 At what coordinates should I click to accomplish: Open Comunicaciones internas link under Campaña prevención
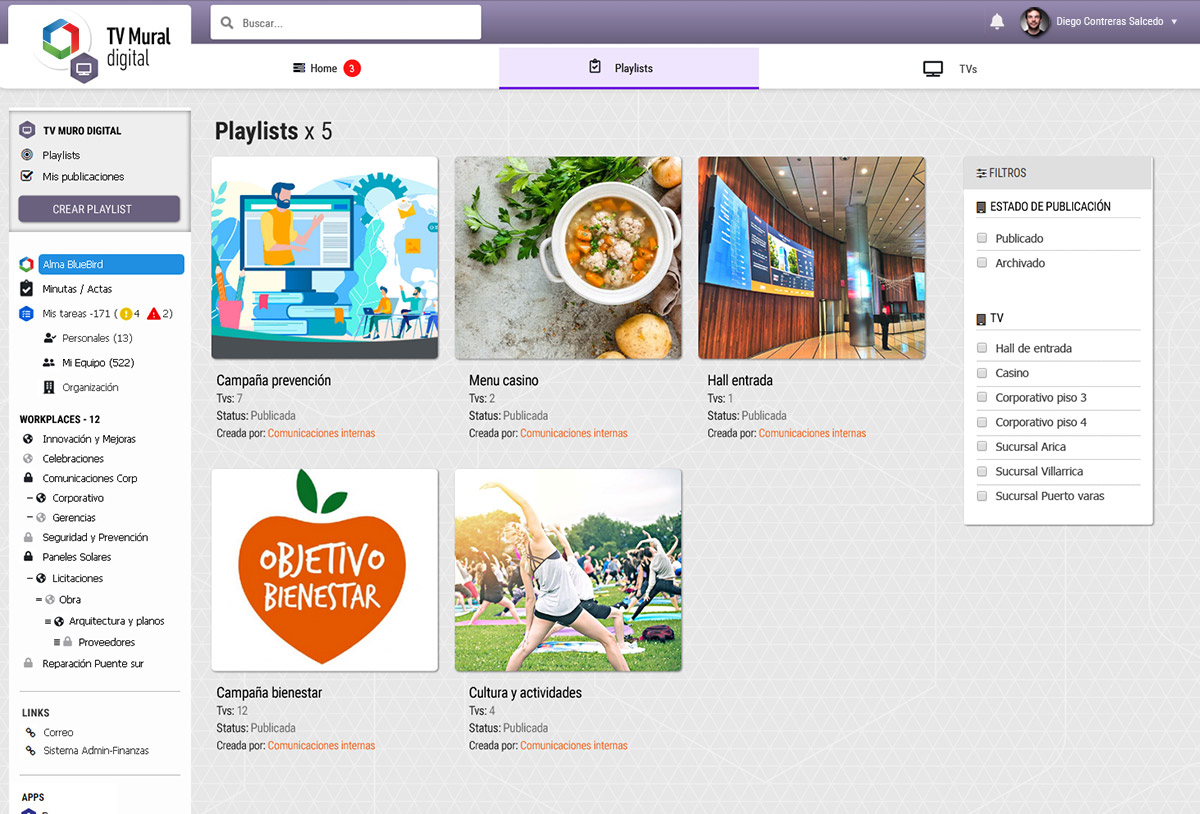(321, 433)
